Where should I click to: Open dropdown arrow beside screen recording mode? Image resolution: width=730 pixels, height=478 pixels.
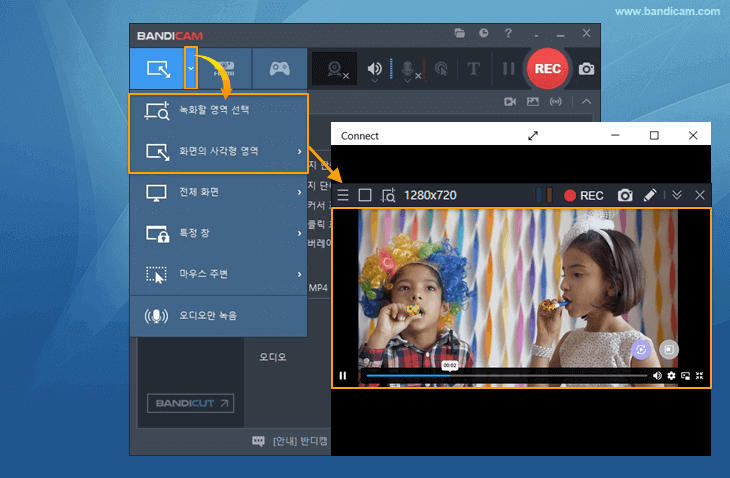coord(190,69)
